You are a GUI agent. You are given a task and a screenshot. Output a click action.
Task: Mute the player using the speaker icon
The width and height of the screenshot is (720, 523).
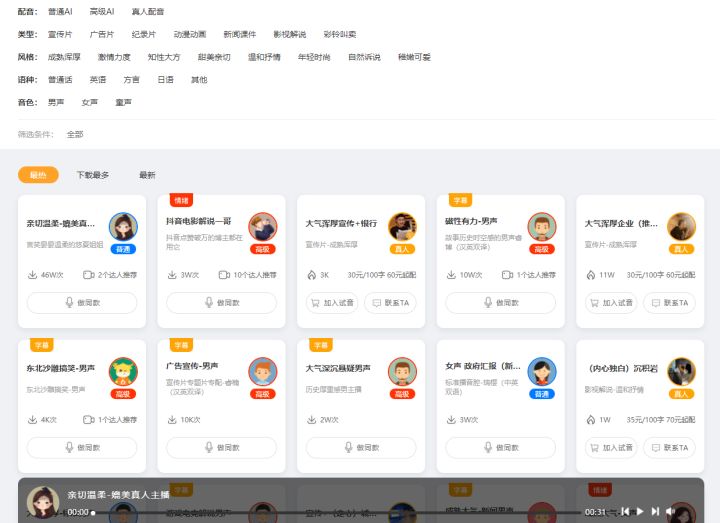[x=670, y=511]
